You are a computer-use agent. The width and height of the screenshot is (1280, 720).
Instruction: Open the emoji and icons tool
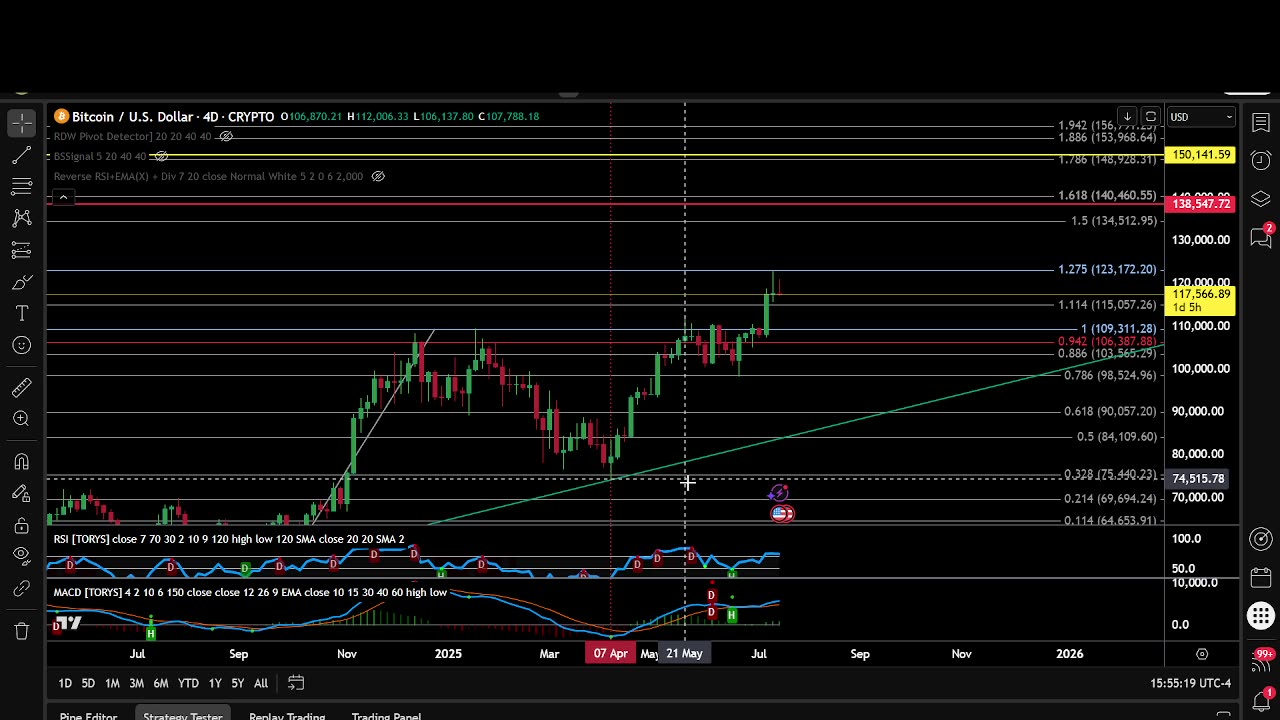point(21,345)
